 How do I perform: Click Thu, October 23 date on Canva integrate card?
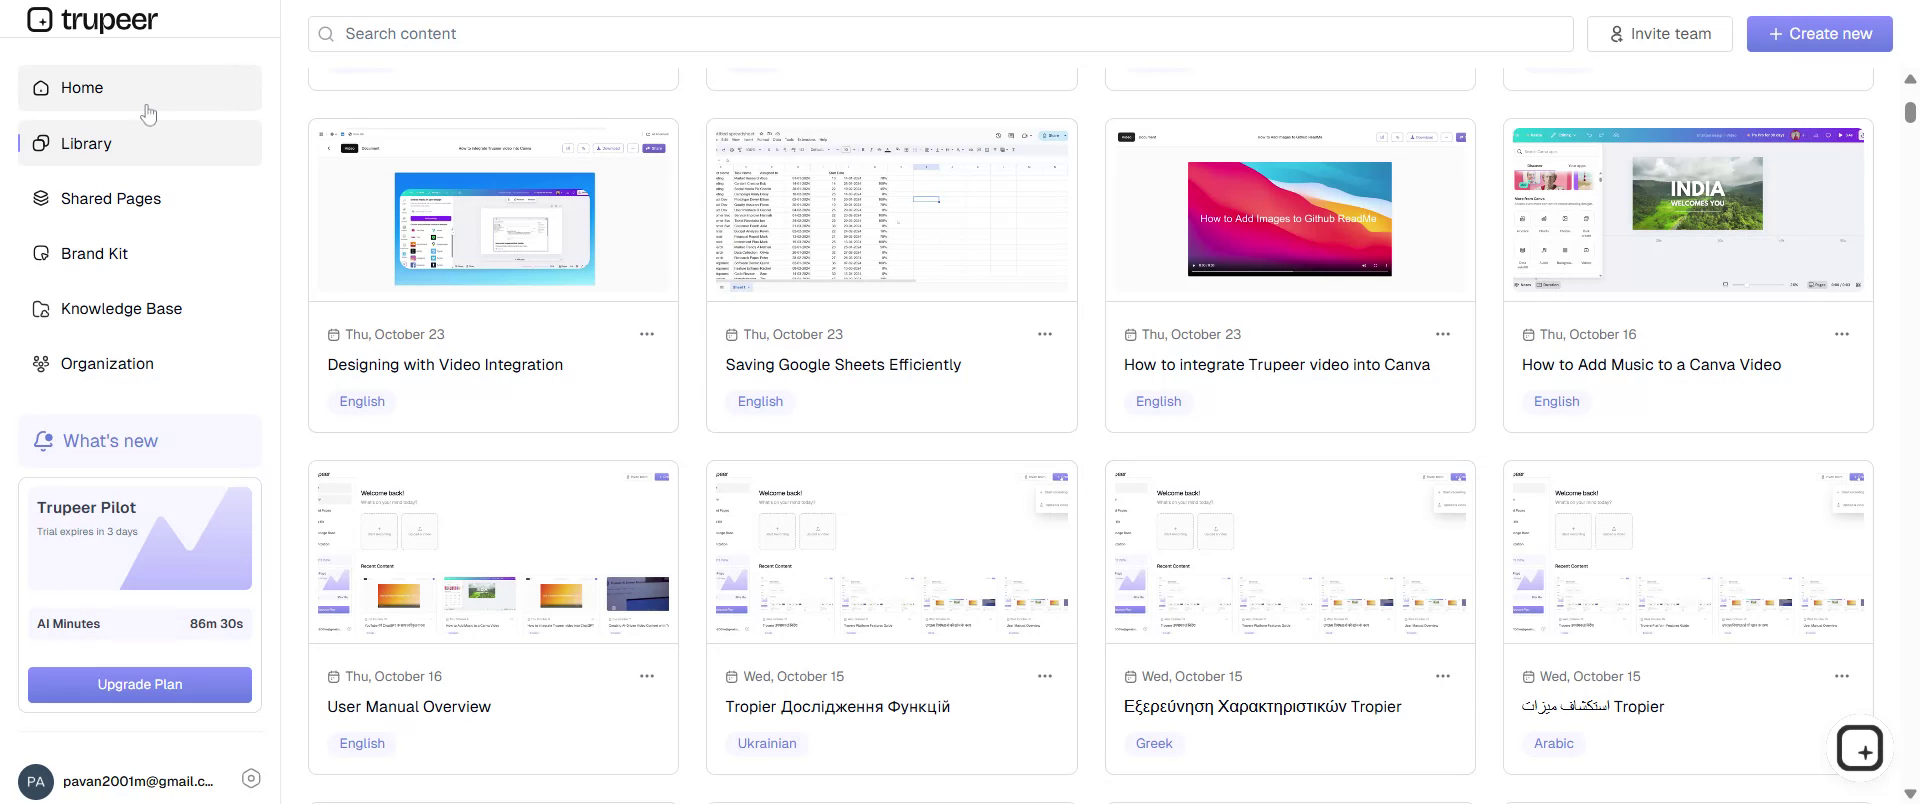1191,335
